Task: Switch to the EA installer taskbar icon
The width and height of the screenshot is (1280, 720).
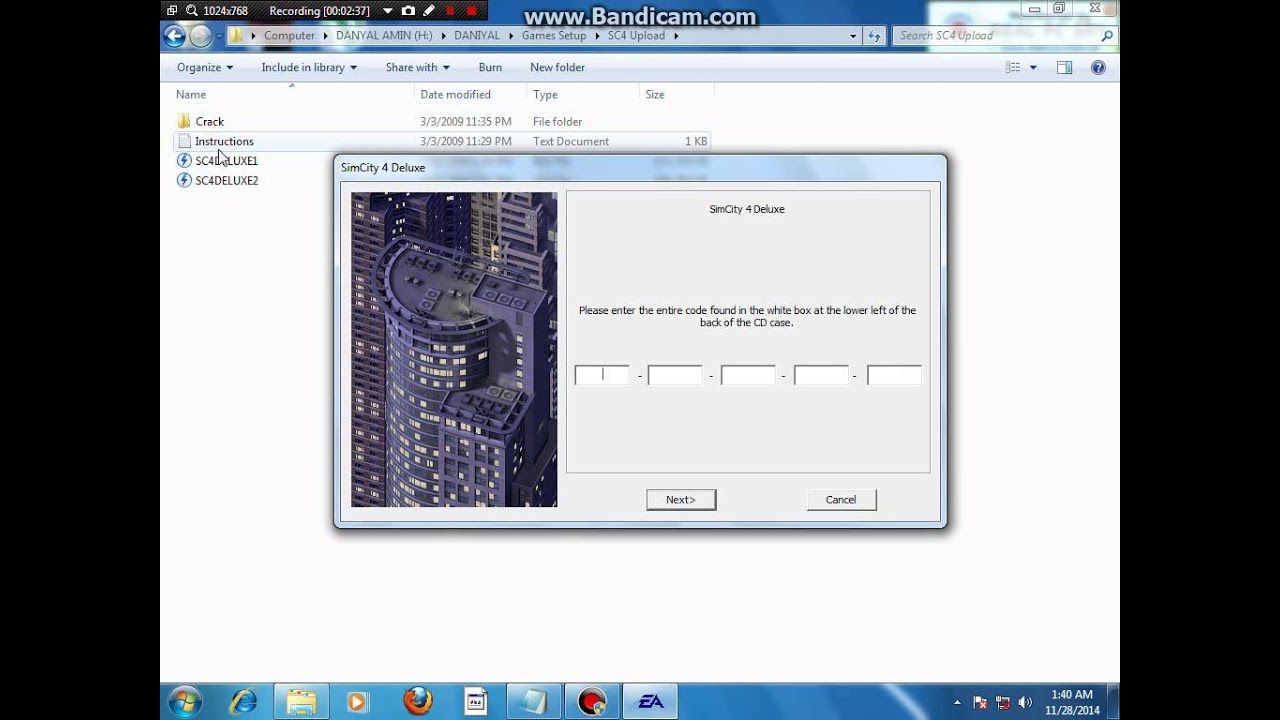Action: [651, 701]
